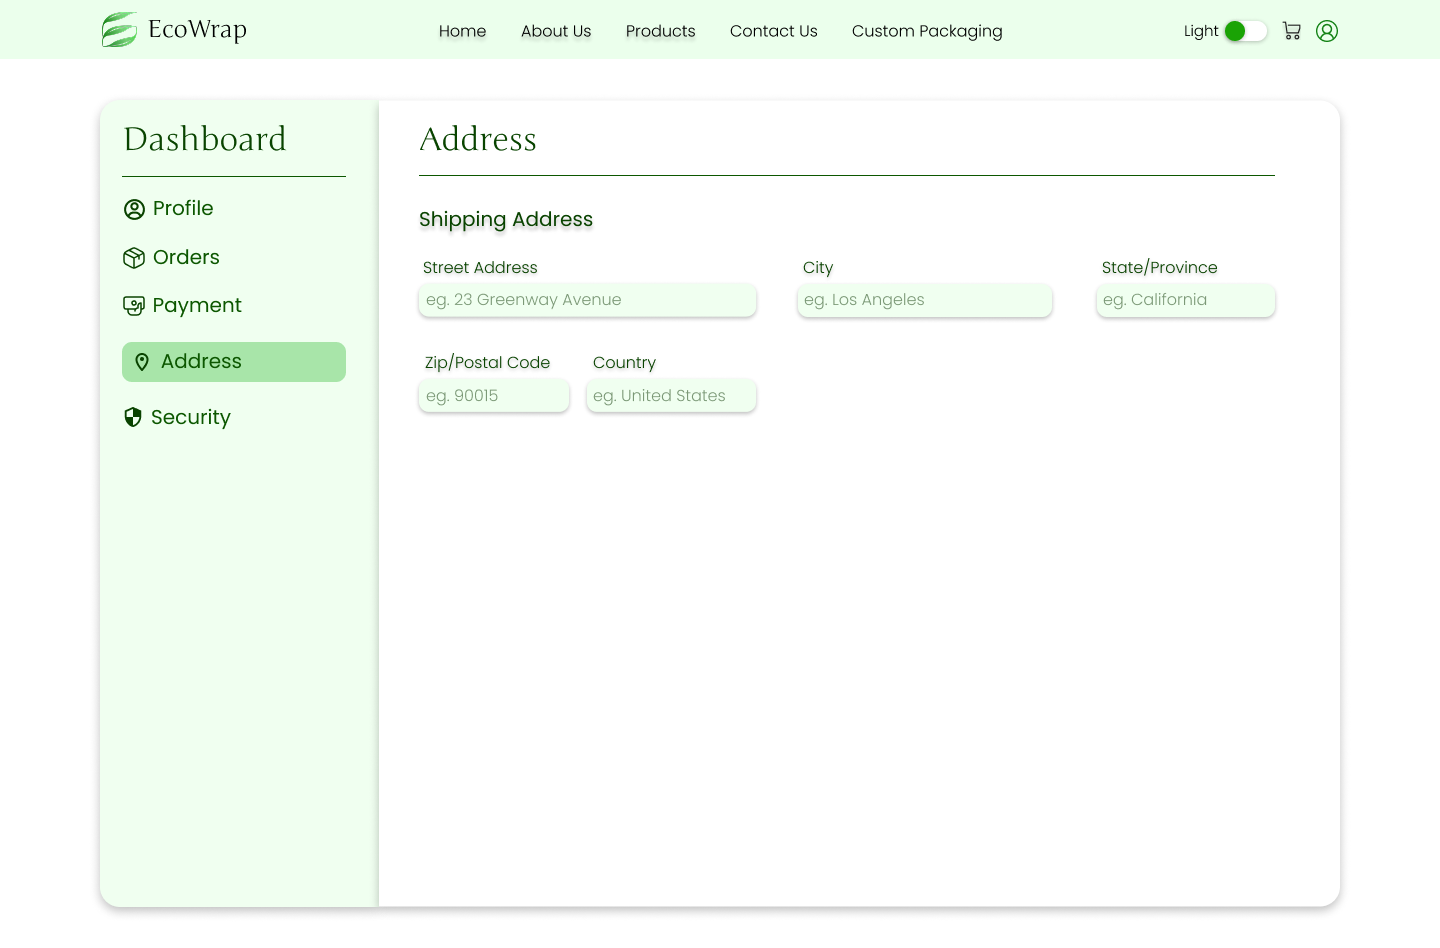Screen dimensions: 1440x948
Task: Open the Products menu item
Action: pyautogui.click(x=660, y=31)
